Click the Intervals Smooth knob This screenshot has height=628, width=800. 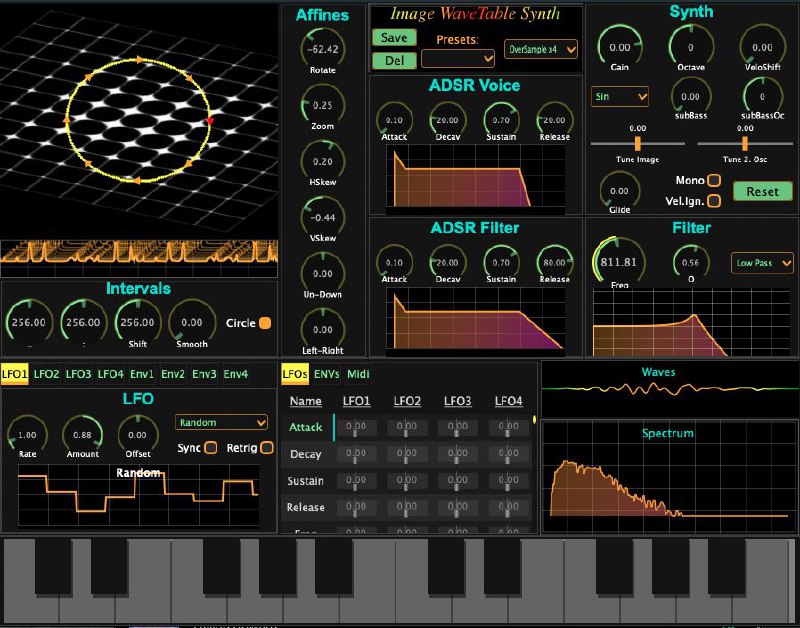tap(192, 322)
